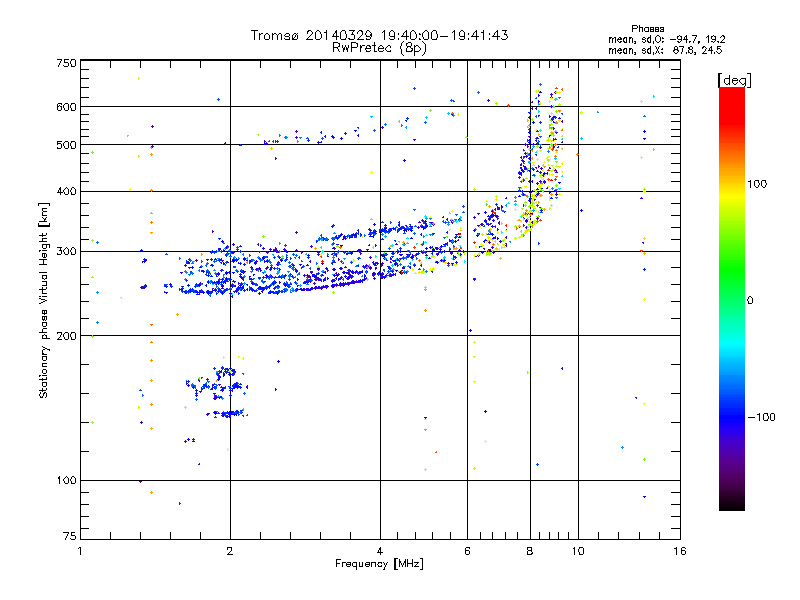
Task: Click the '600' height axis tick label
Action: 66,107
